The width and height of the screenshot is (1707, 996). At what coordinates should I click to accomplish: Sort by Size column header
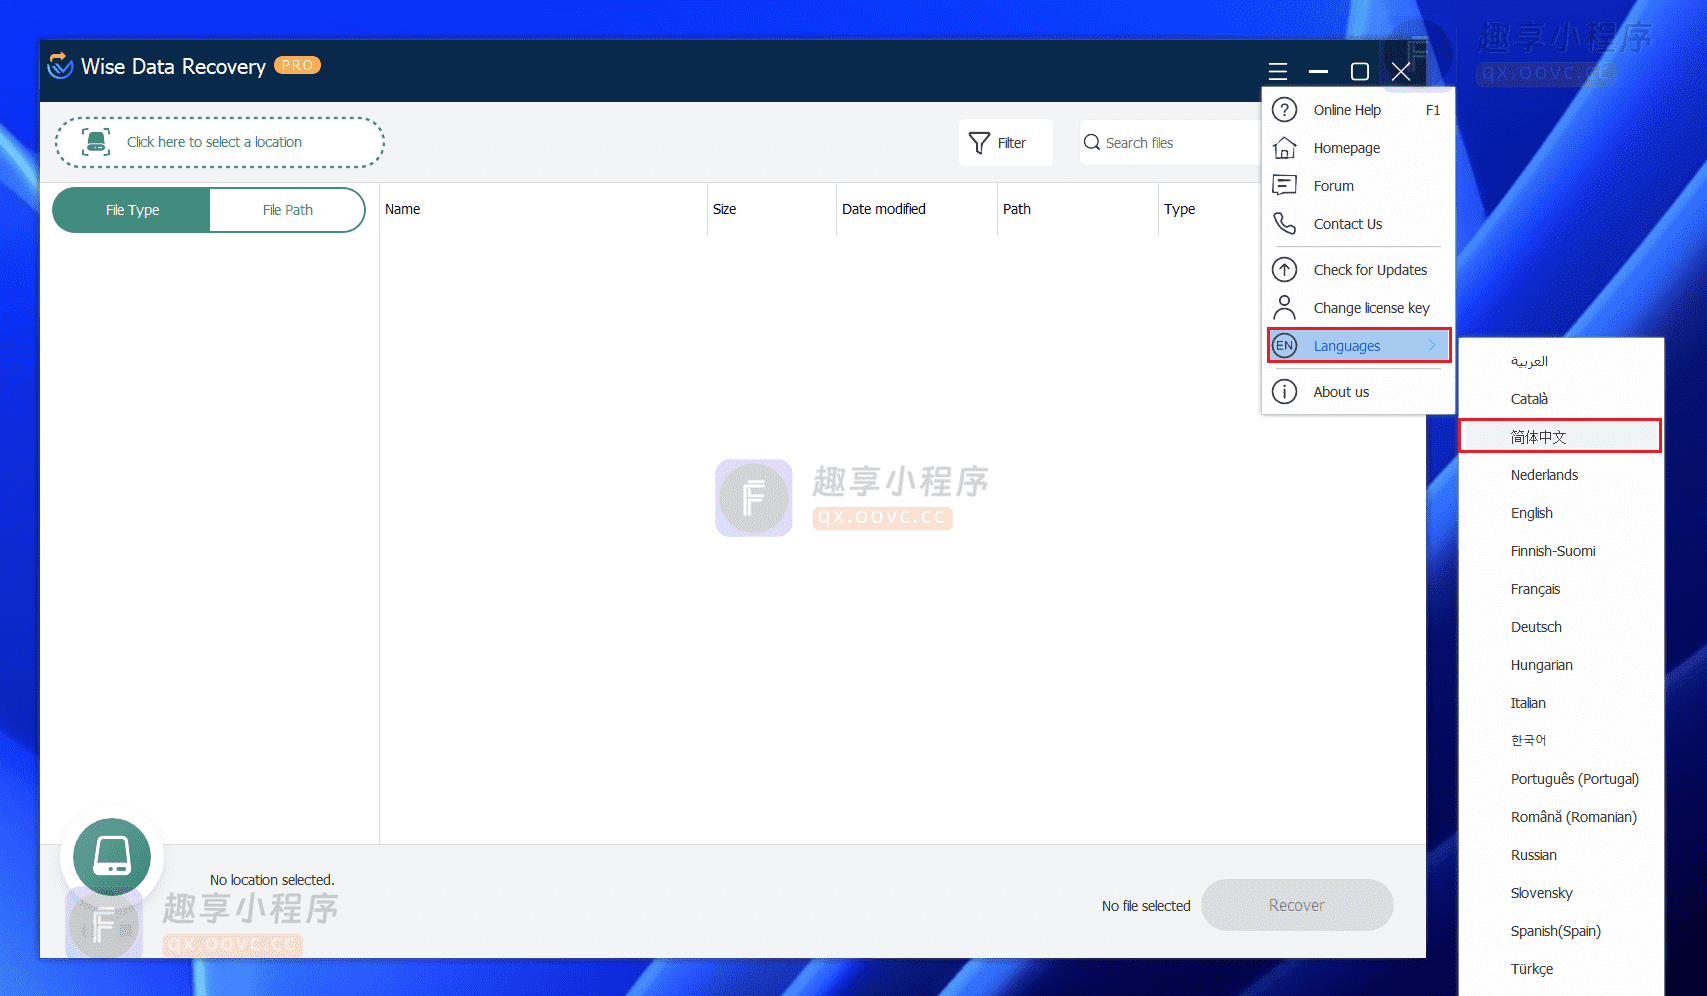(x=771, y=209)
